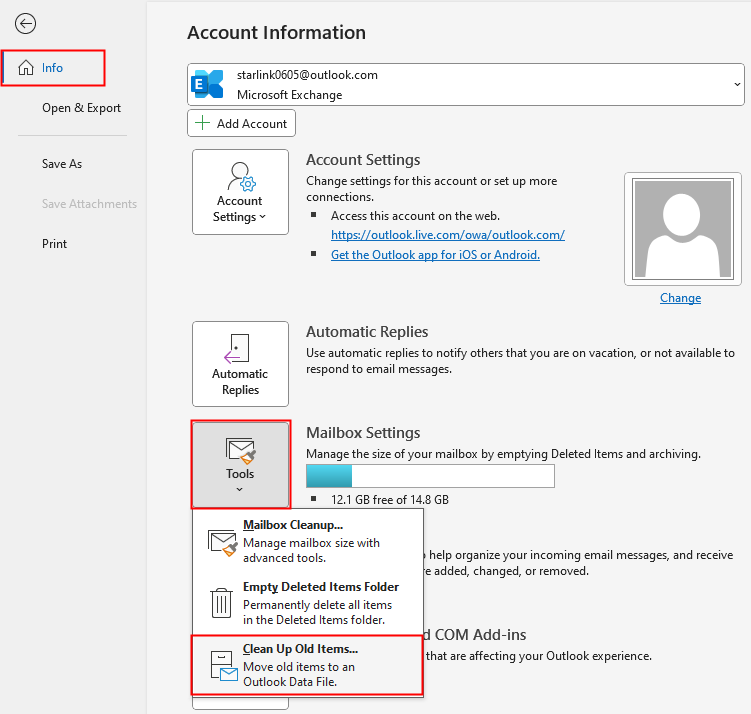This screenshot has height=714, width=751.
Task: Follow Get the Outlook app link
Action: pyautogui.click(x=435, y=255)
